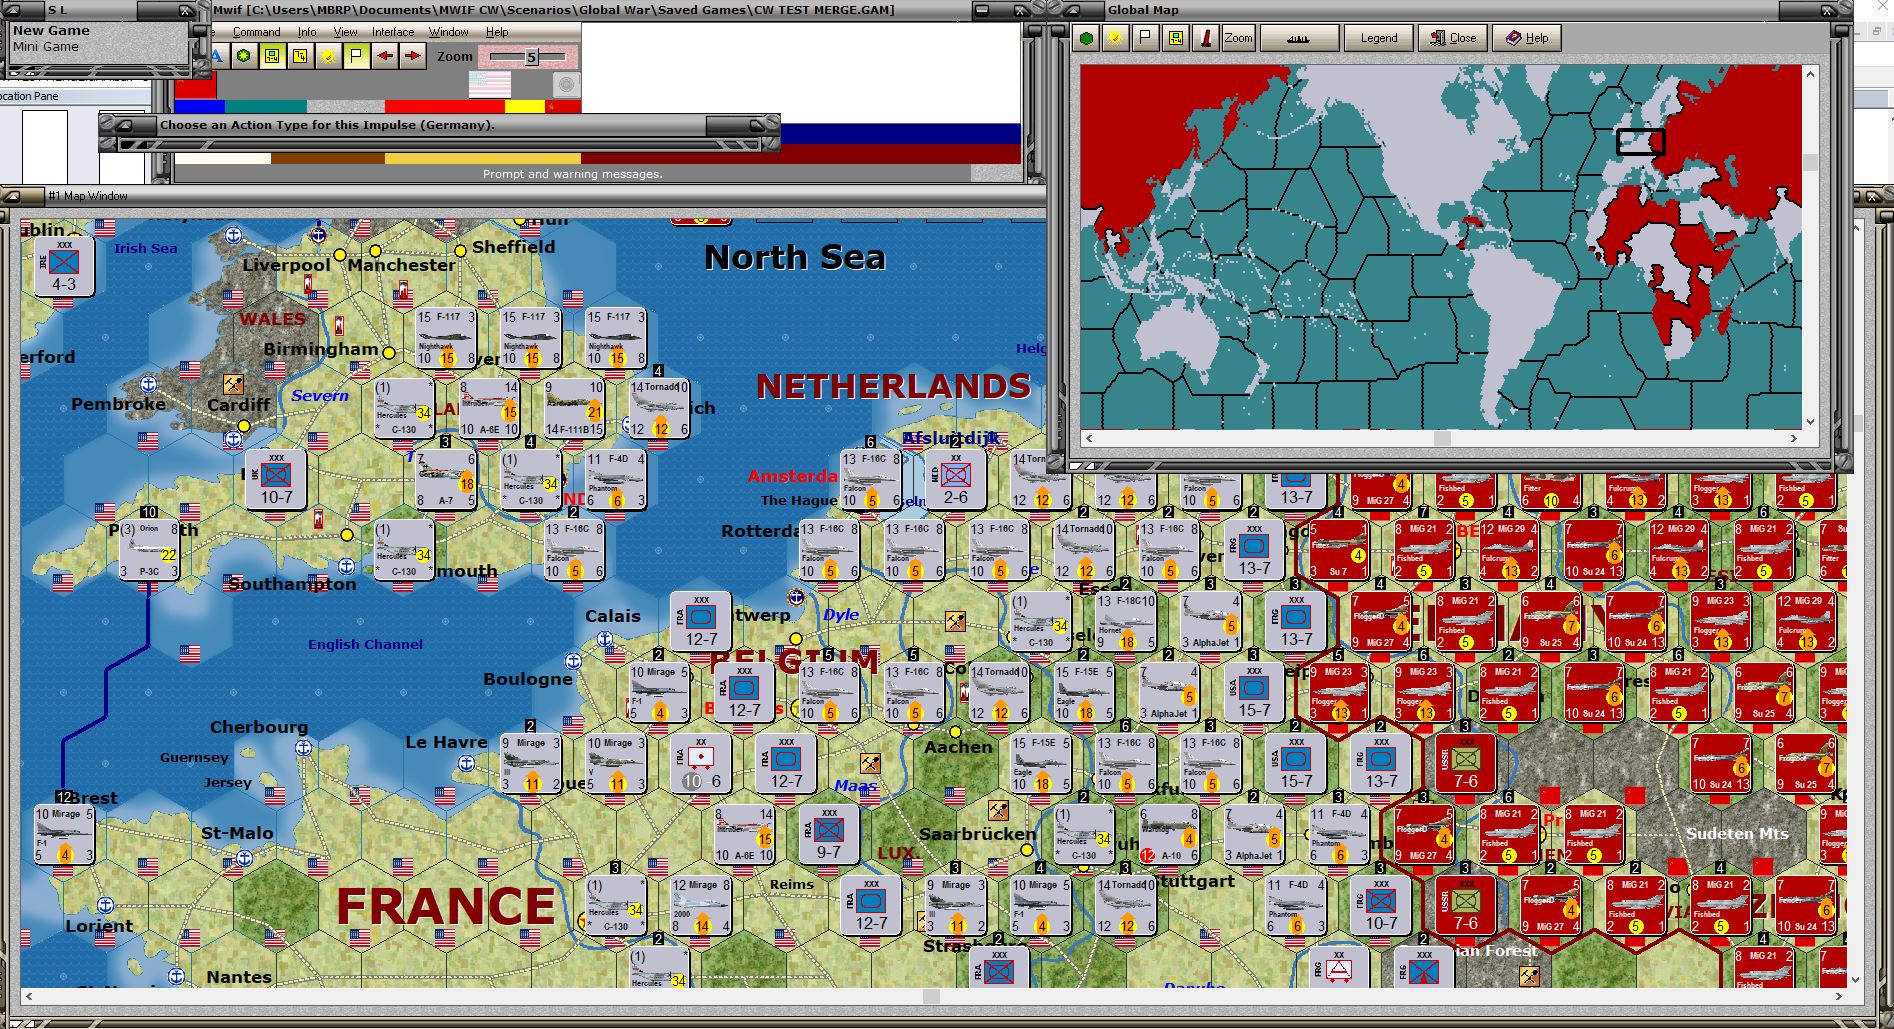
Task: Click the main map scroll right arrow
Action: [x=1839, y=996]
